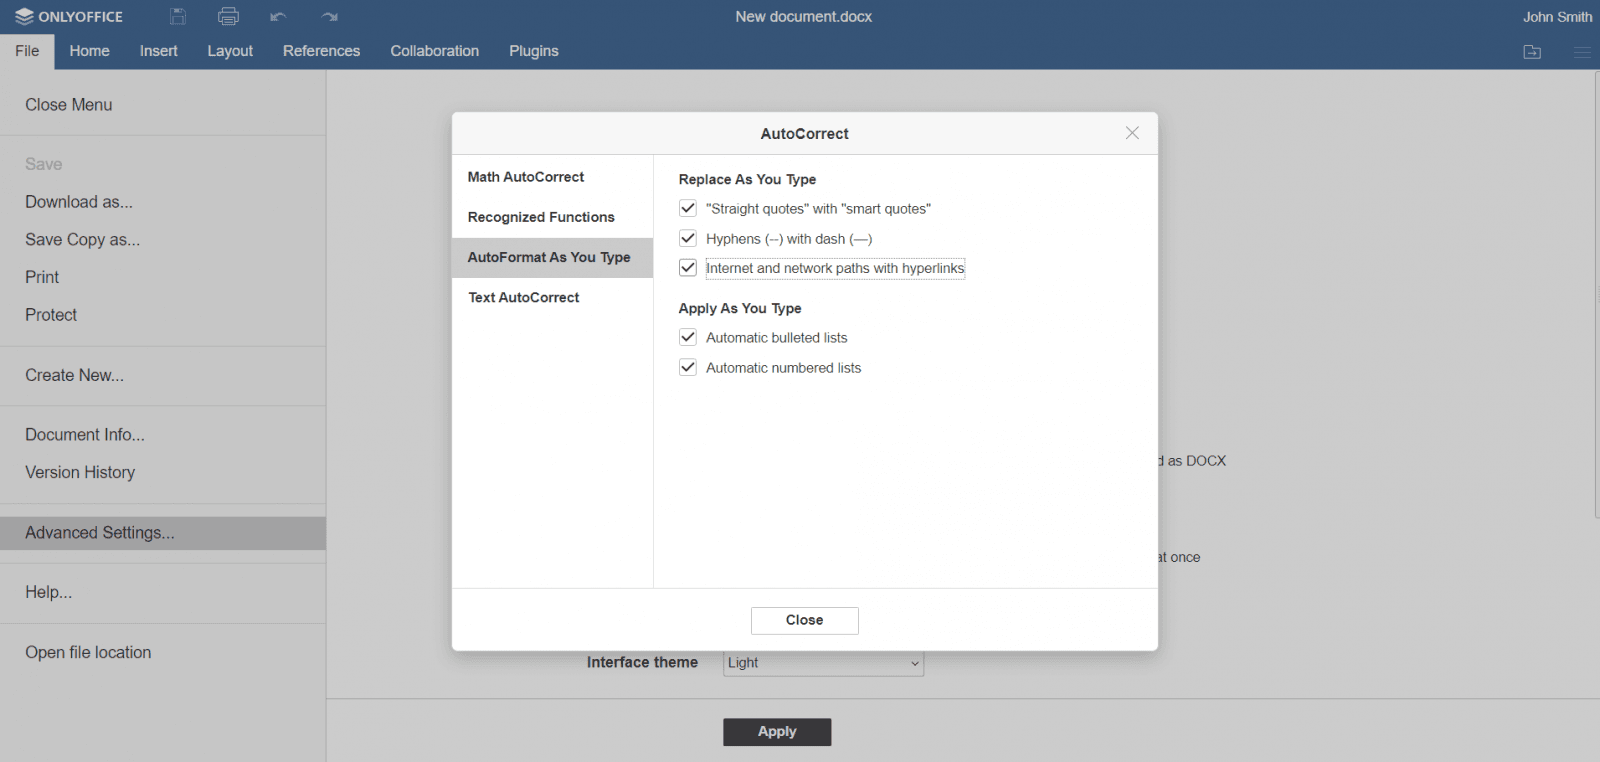Click the Save icon in title bar
The width and height of the screenshot is (1600, 762).
pyautogui.click(x=178, y=16)
